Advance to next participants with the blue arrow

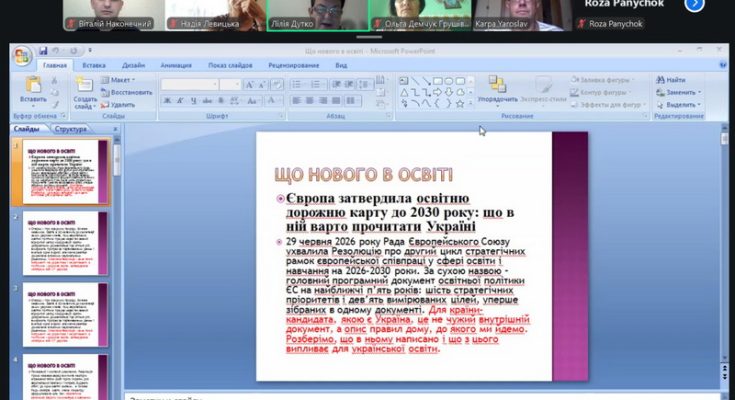tap(694, 4)
